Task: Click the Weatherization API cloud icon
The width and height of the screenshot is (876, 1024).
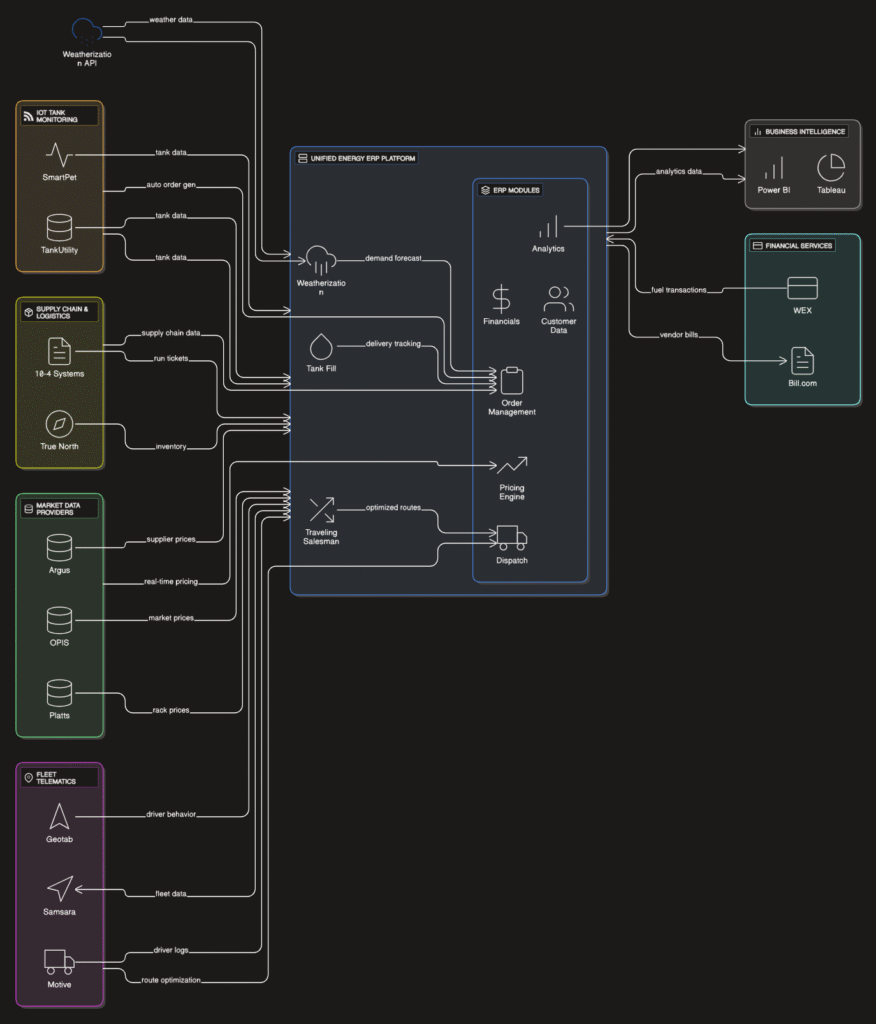Action: pos(87,30)
